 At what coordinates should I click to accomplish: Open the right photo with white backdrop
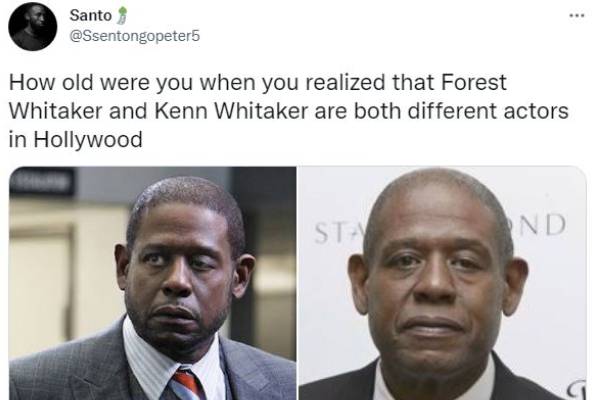tap(442, 283)
